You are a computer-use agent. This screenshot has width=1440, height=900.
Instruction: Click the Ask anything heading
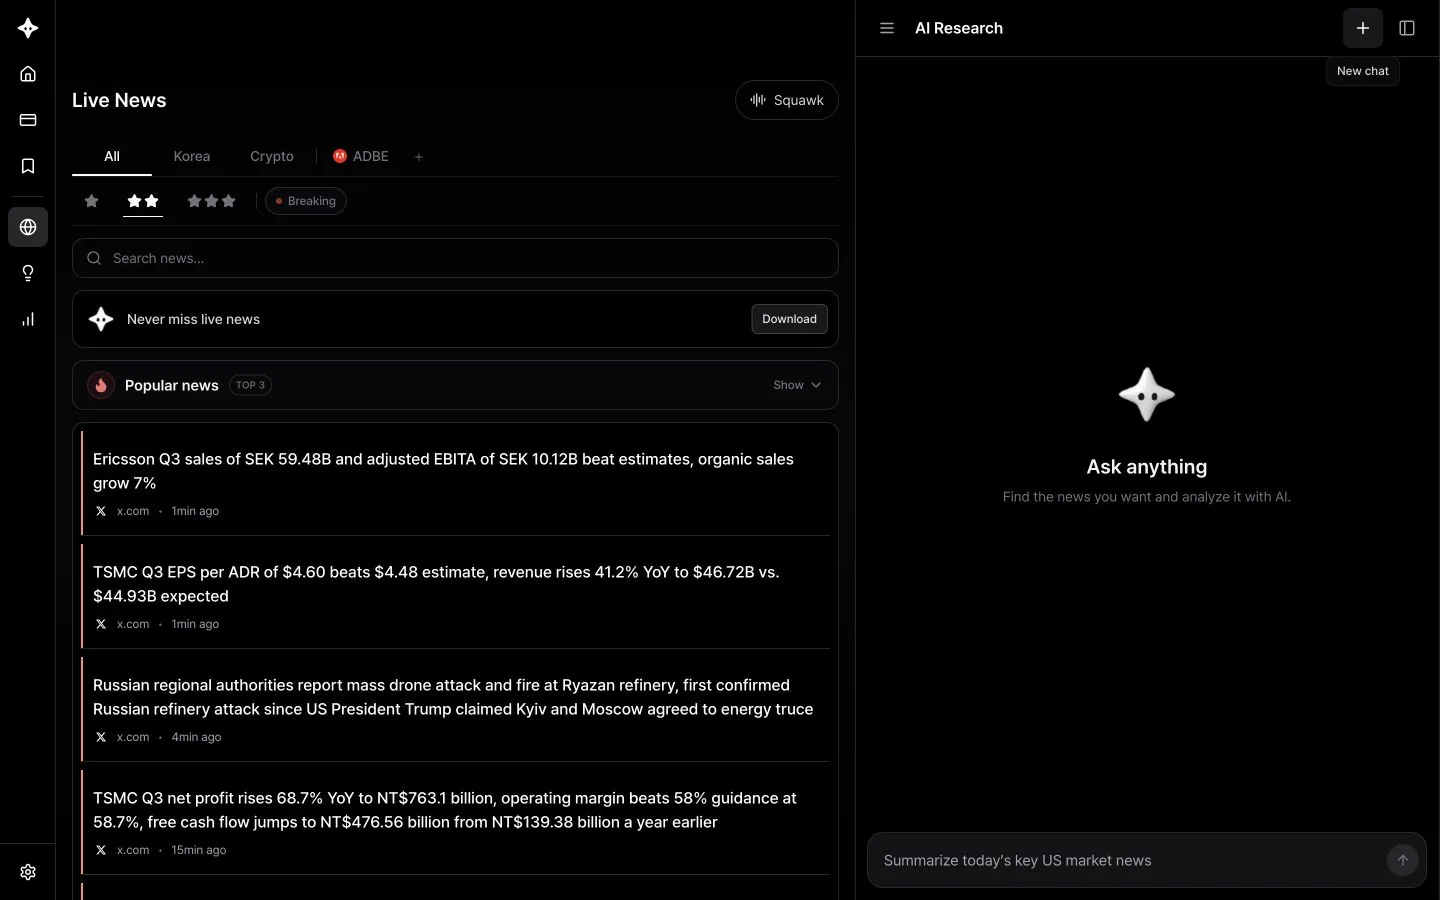[x=1147, y=467]
